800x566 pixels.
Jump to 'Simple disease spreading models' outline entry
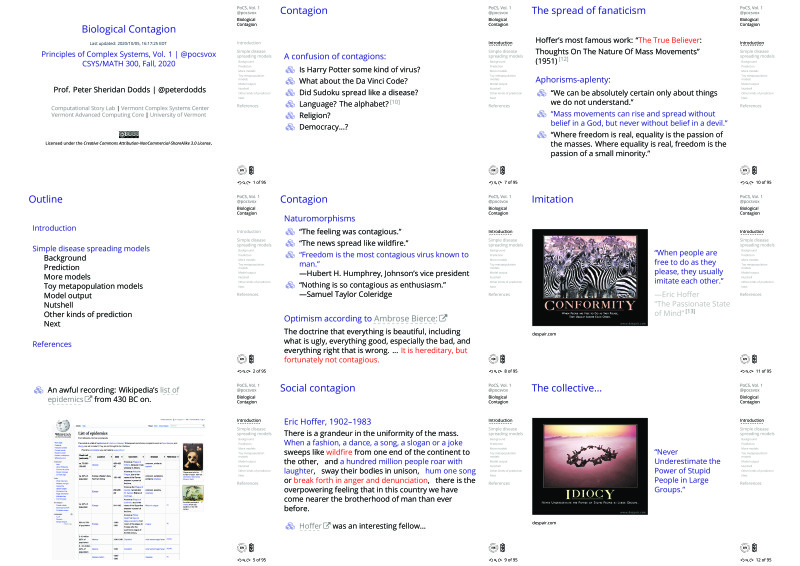91,247
